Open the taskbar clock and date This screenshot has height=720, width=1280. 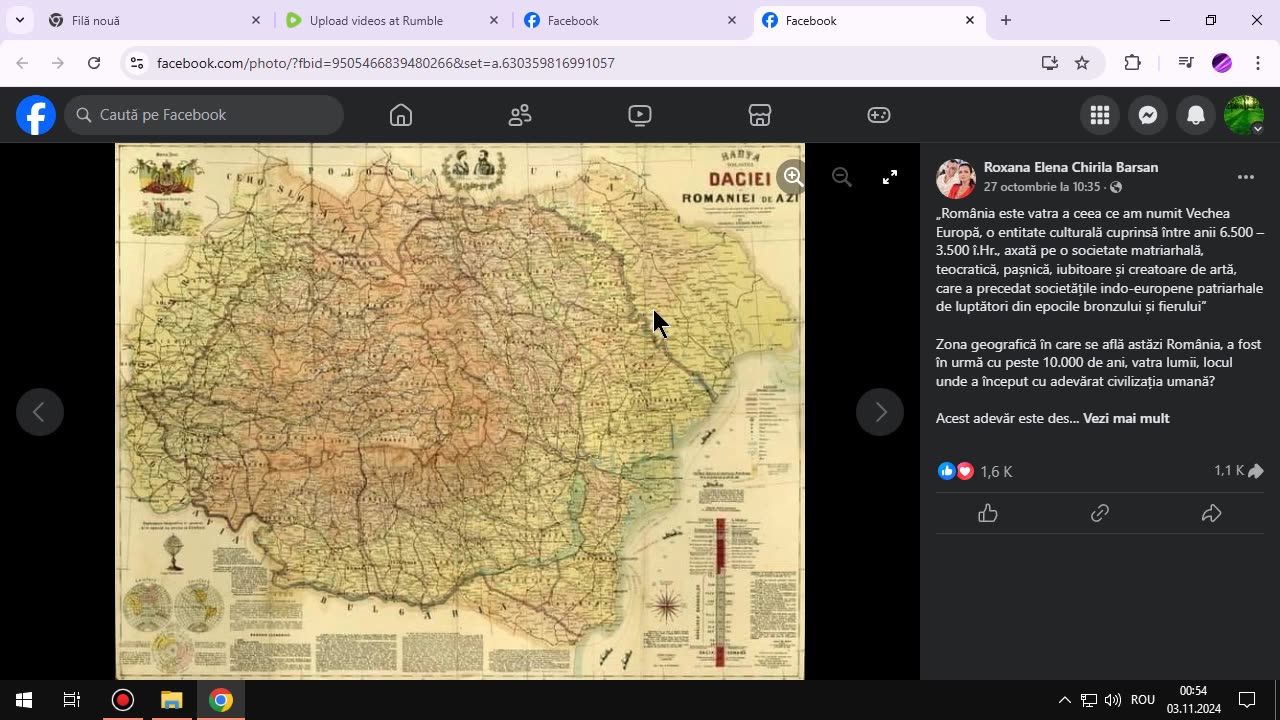click(x=1193, y=700)
